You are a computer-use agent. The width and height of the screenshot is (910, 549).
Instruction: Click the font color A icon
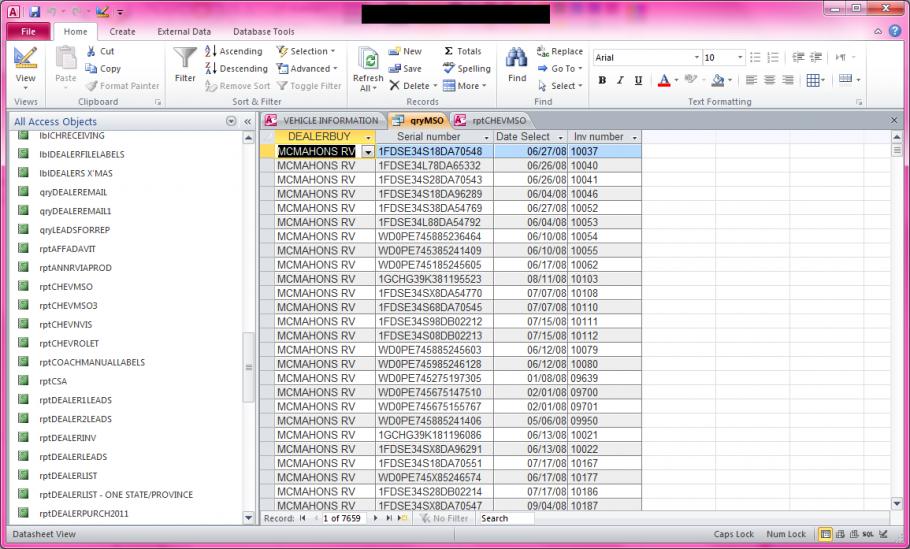664,80
